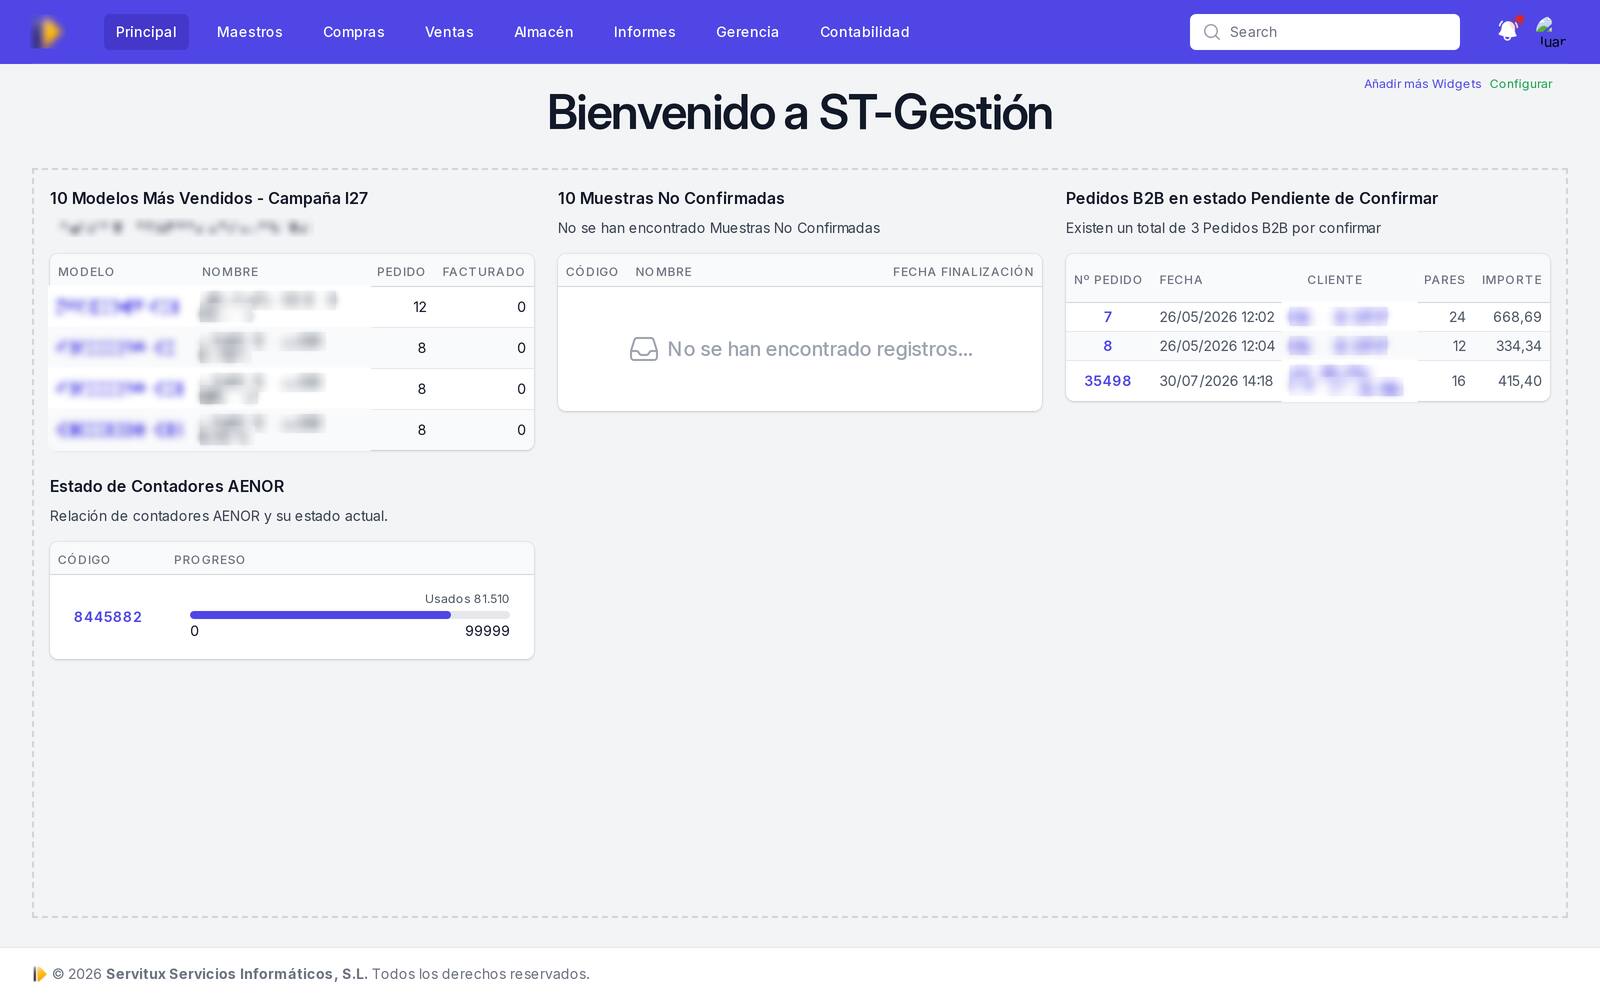Click the search magnifier icon

pyautogui.click(x=1212, y=32)
